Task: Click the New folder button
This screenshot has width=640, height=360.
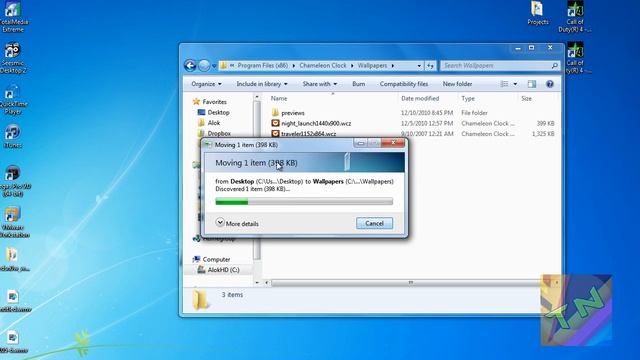Action: coord(457,84)
